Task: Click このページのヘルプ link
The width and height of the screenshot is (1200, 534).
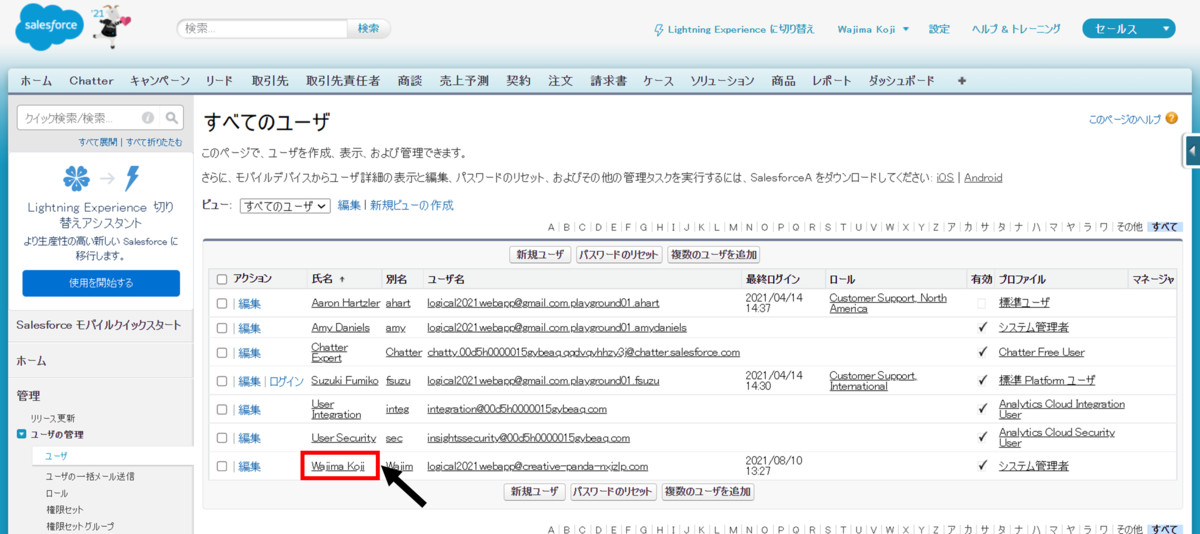Action: pyautogui.click(x=1125, y=119)
